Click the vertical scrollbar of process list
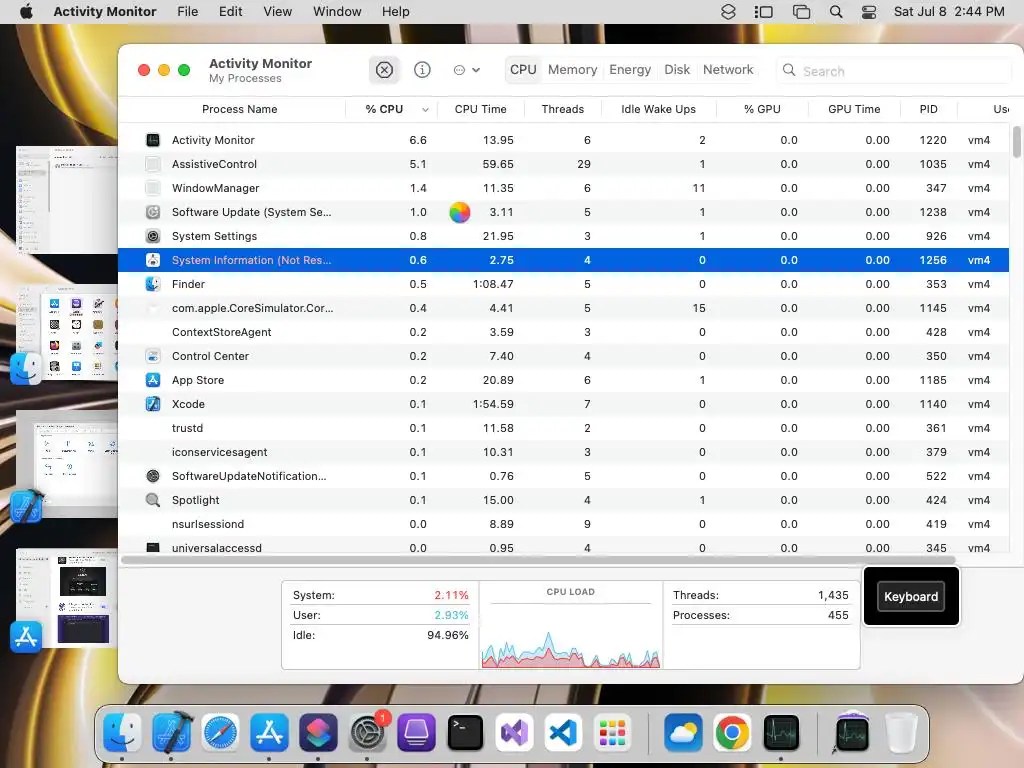Screen dimensions: 1024x768 1016,142
